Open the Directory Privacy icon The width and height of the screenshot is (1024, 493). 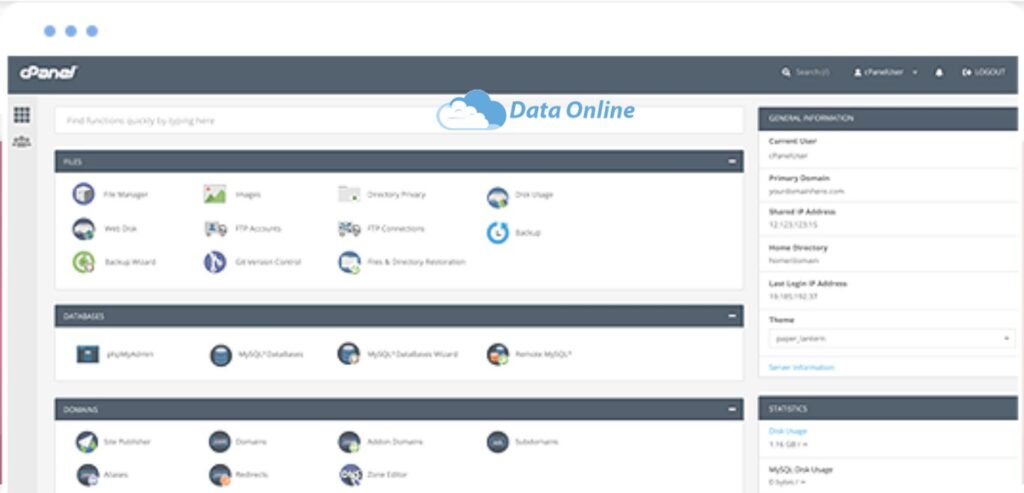coord(349,194)
